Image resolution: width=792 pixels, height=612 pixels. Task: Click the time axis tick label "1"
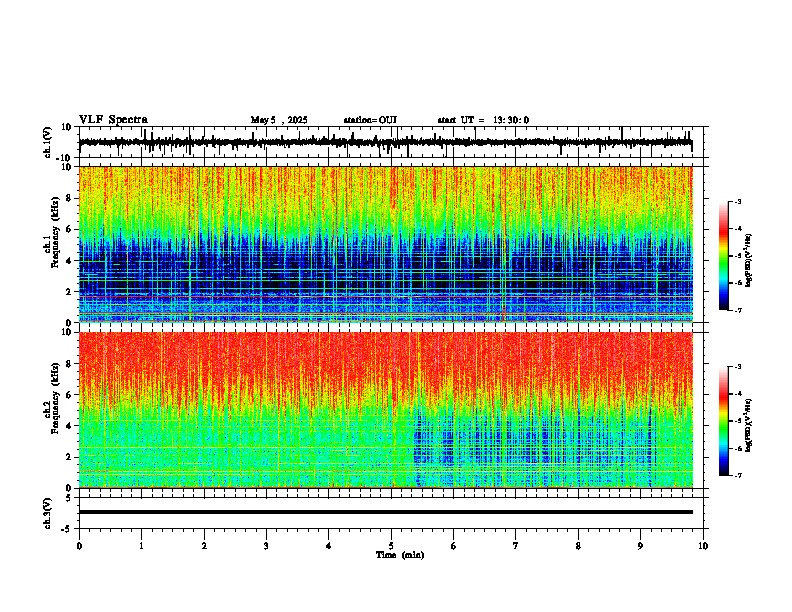pos(141,546)
